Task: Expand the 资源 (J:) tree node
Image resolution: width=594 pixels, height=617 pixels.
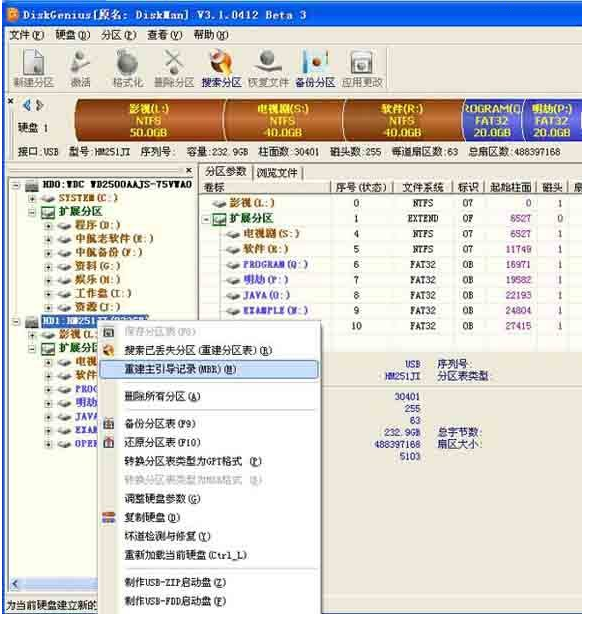Action: coord(48,308)
